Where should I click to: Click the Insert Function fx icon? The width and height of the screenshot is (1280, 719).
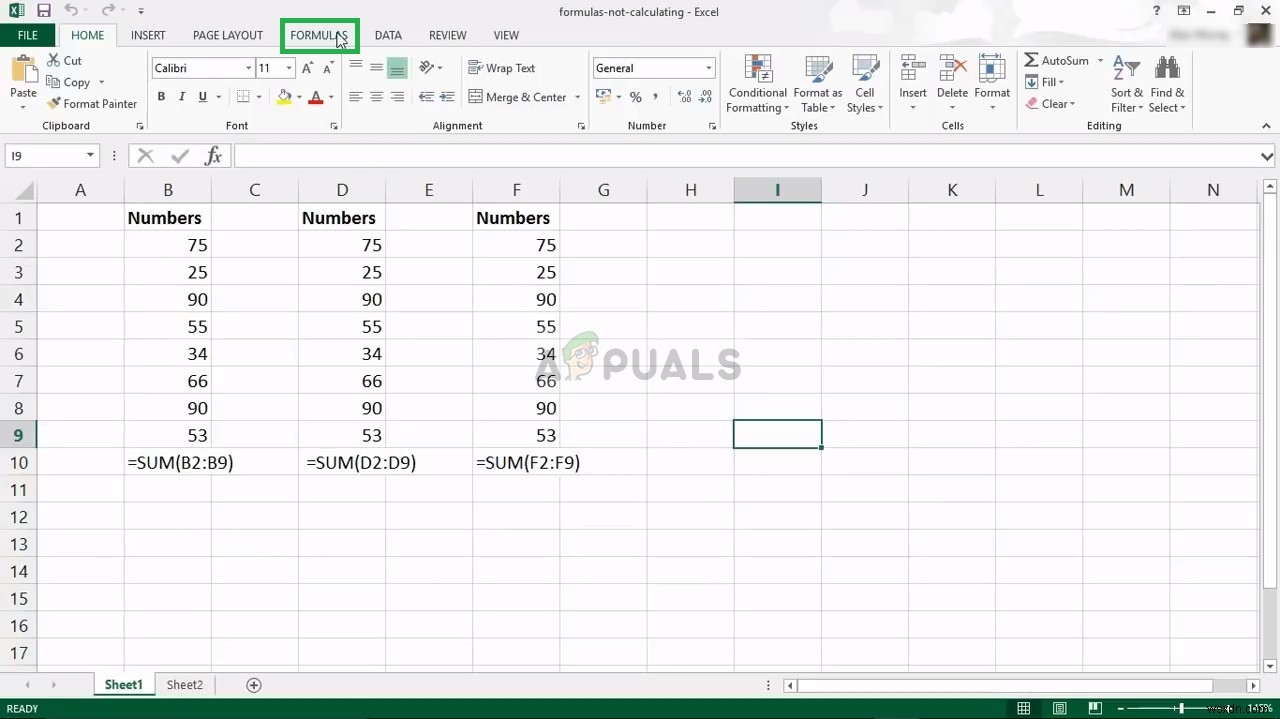click(213, 155)
